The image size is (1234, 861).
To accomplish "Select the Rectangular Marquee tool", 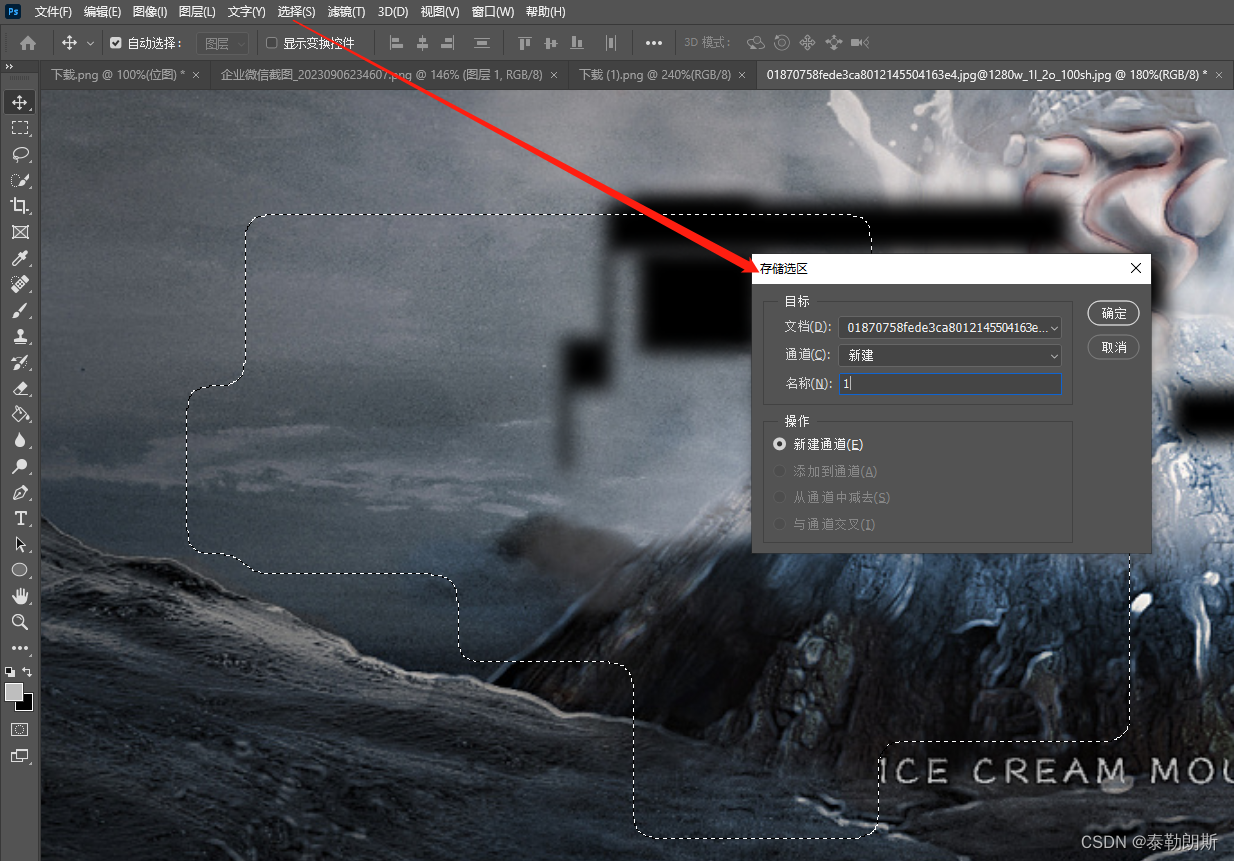I will click(20, 128).
